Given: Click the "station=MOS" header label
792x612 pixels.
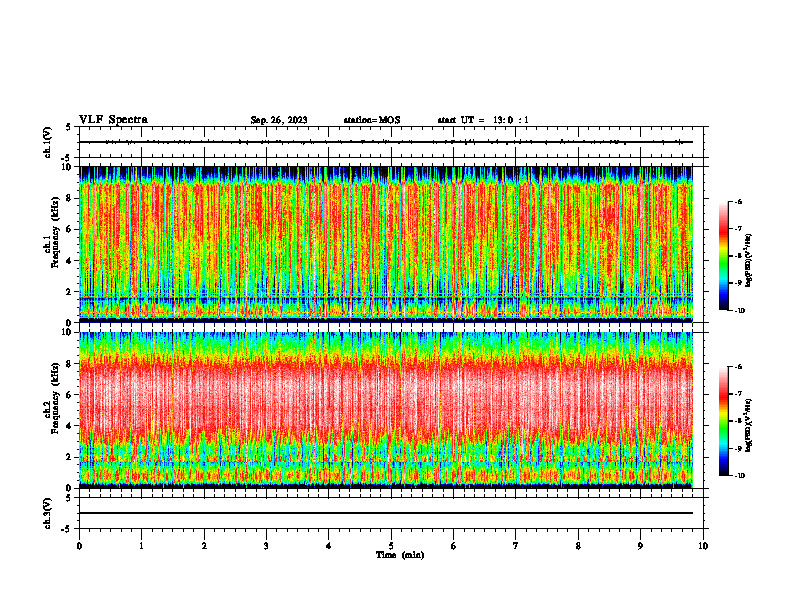Looking at the screenshot, I should 372,120.
